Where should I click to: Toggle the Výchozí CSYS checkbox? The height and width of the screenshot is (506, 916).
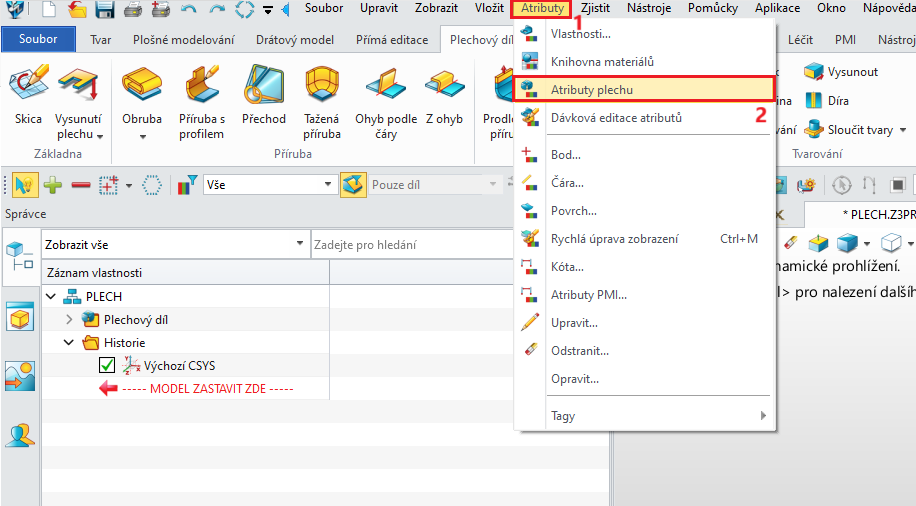click(106, 365)
